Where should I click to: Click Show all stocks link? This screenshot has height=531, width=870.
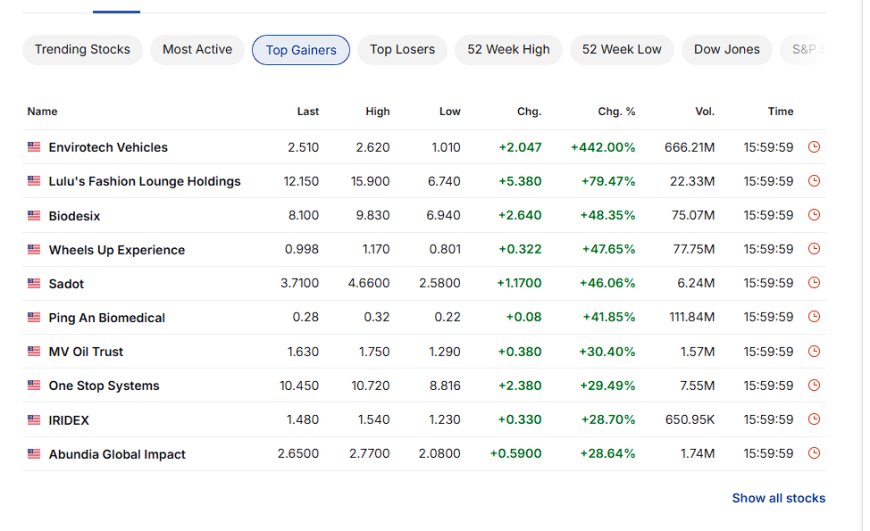[778, 498]
